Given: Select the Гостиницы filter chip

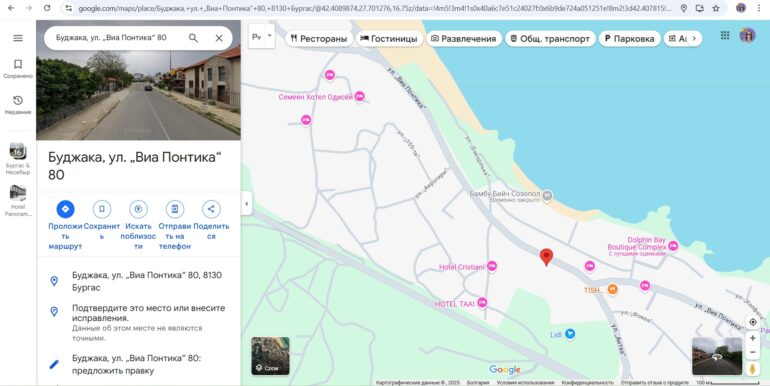Looking at the screenshot, I should coord(389,39).
